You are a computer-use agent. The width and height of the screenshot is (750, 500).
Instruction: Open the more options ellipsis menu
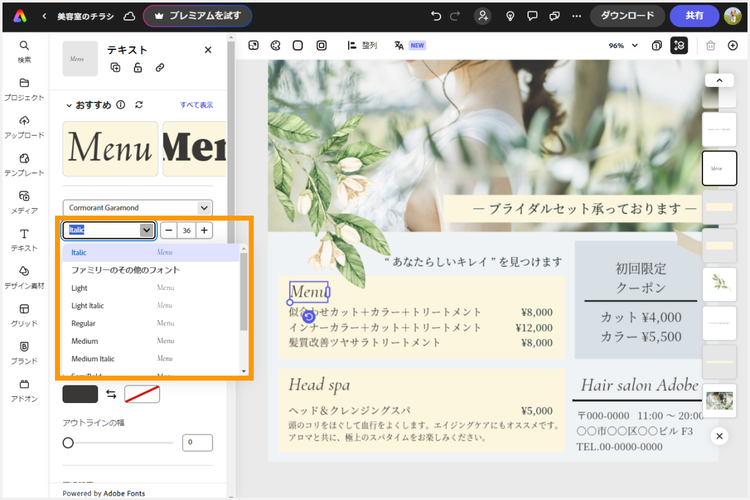point(576,16)
